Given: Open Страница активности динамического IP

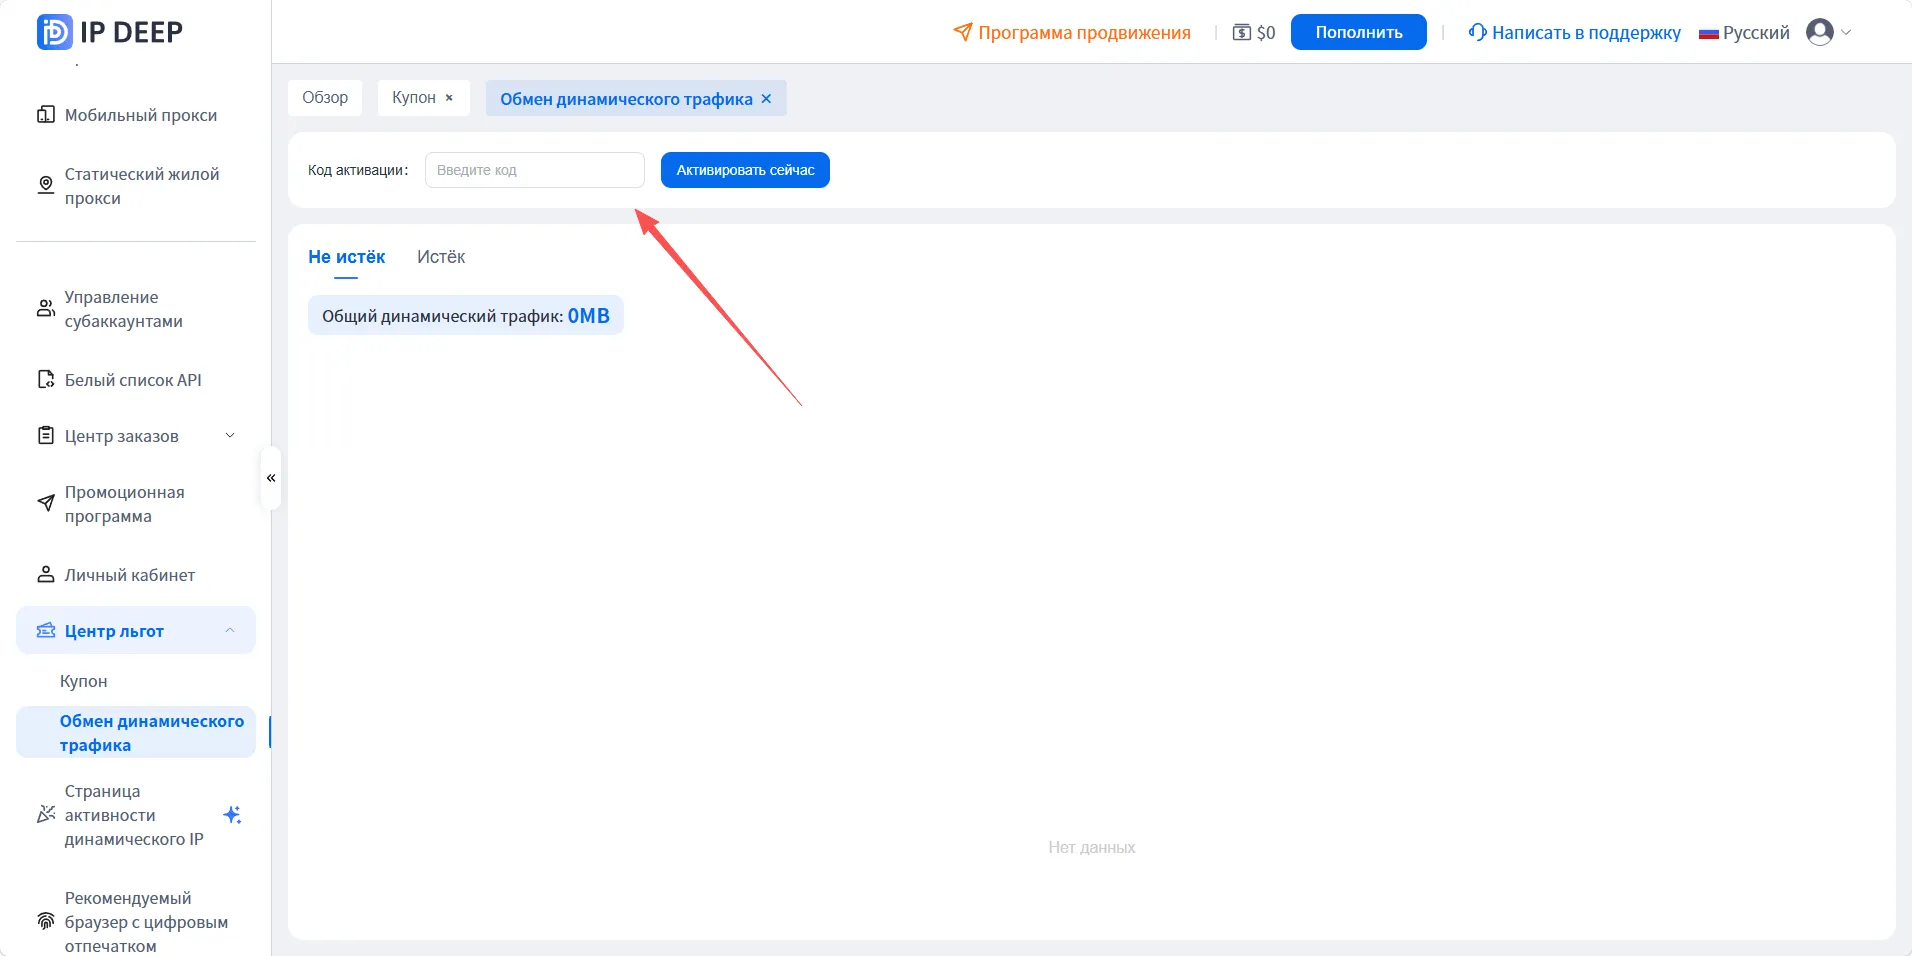Looking at the screenshot, I should pos(136,815).
